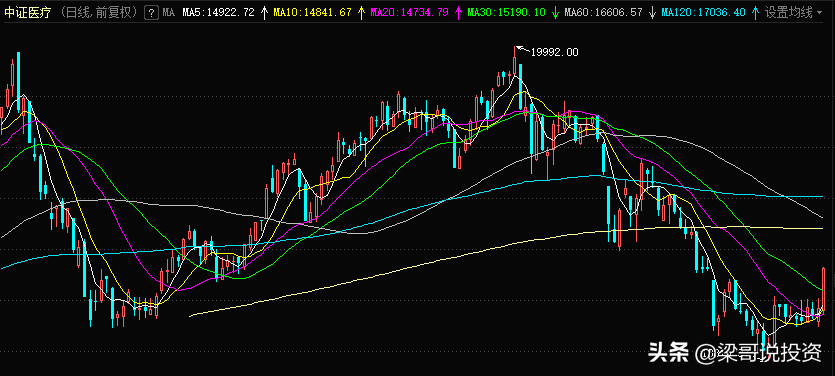Screen dimensions: 835x376
Task: Click the white MA5 up arrow
Action: 264,12
